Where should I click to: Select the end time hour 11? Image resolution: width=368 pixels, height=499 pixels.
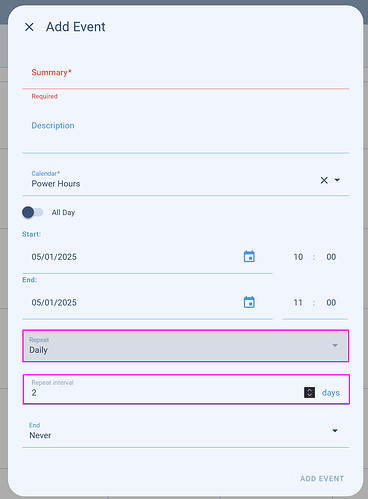coord(298,302)
